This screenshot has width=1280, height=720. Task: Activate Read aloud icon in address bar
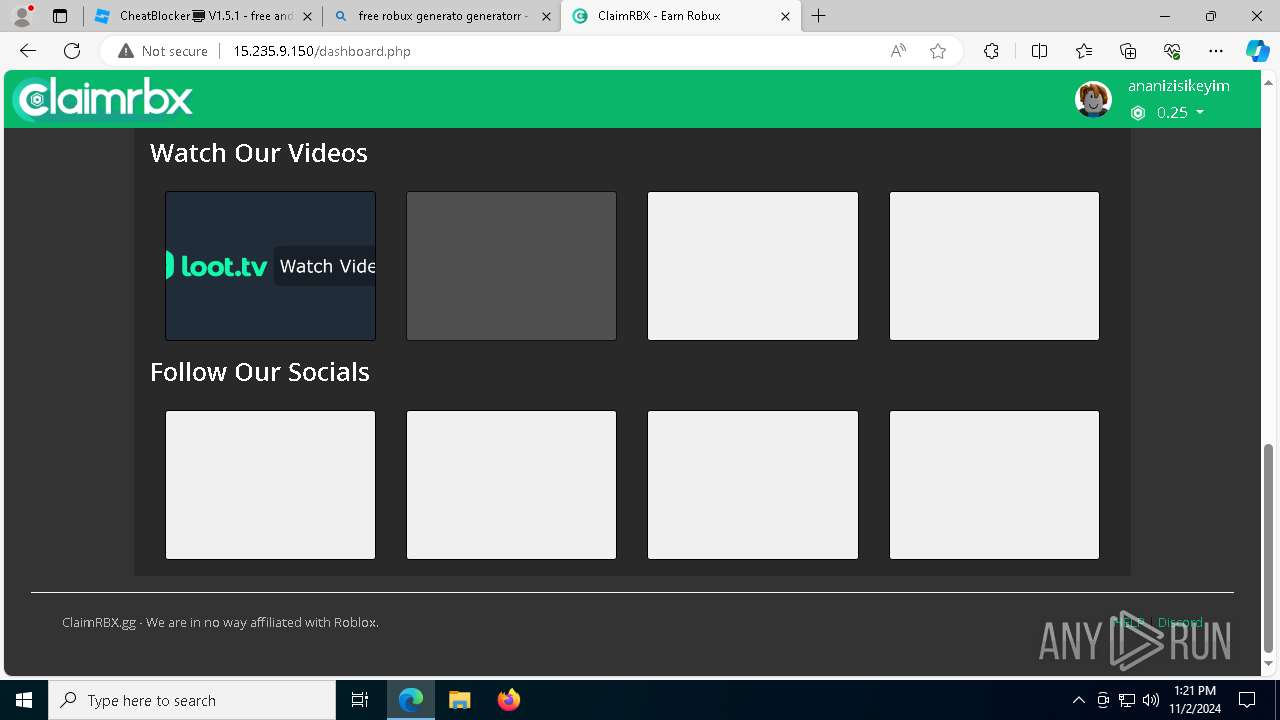click(898, 51)
